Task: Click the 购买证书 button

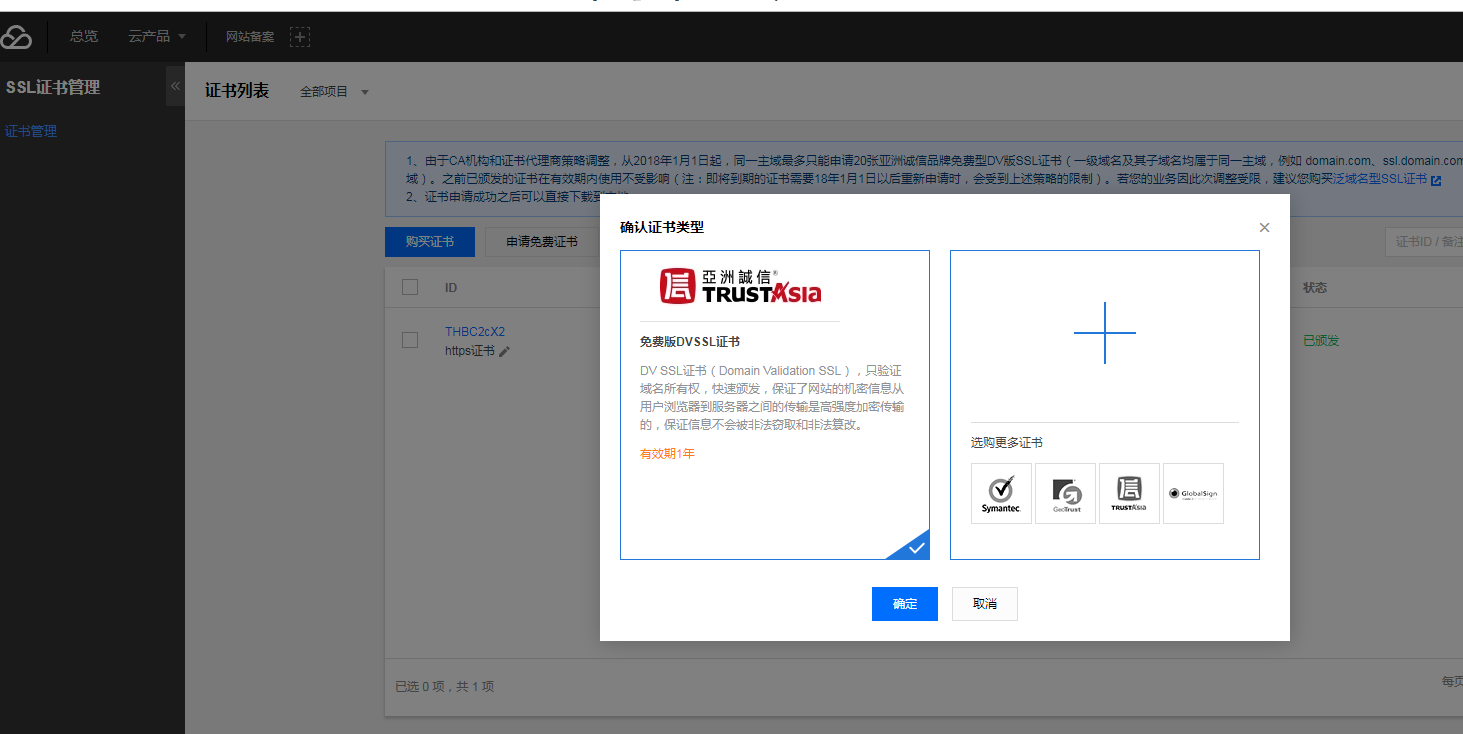Action: (x=430, y=242)
